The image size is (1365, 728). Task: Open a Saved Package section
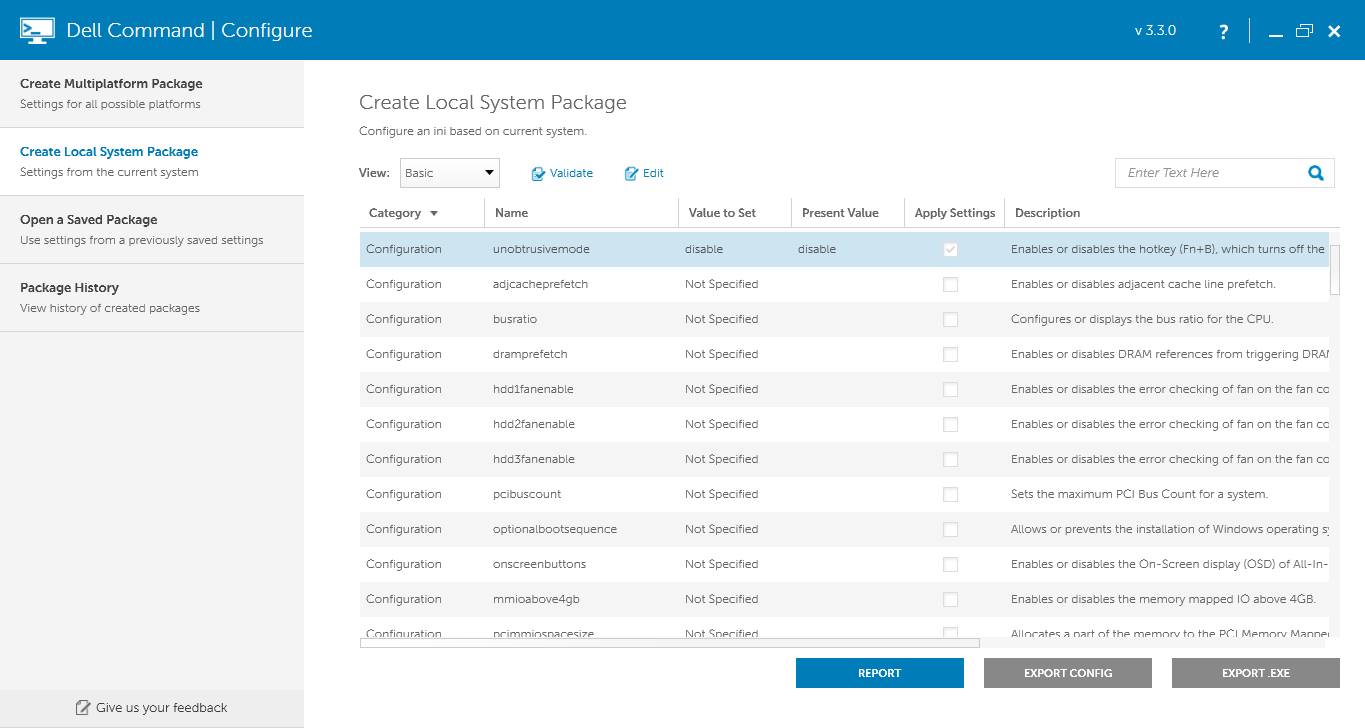tap(152, 229)
